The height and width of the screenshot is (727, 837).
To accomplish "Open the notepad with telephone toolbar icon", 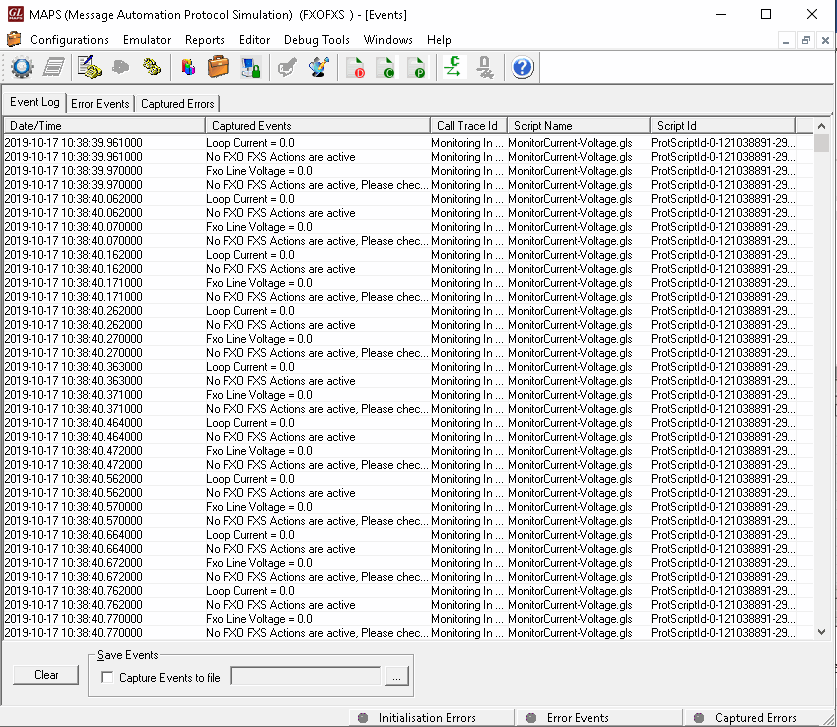I will coord(89,68).
